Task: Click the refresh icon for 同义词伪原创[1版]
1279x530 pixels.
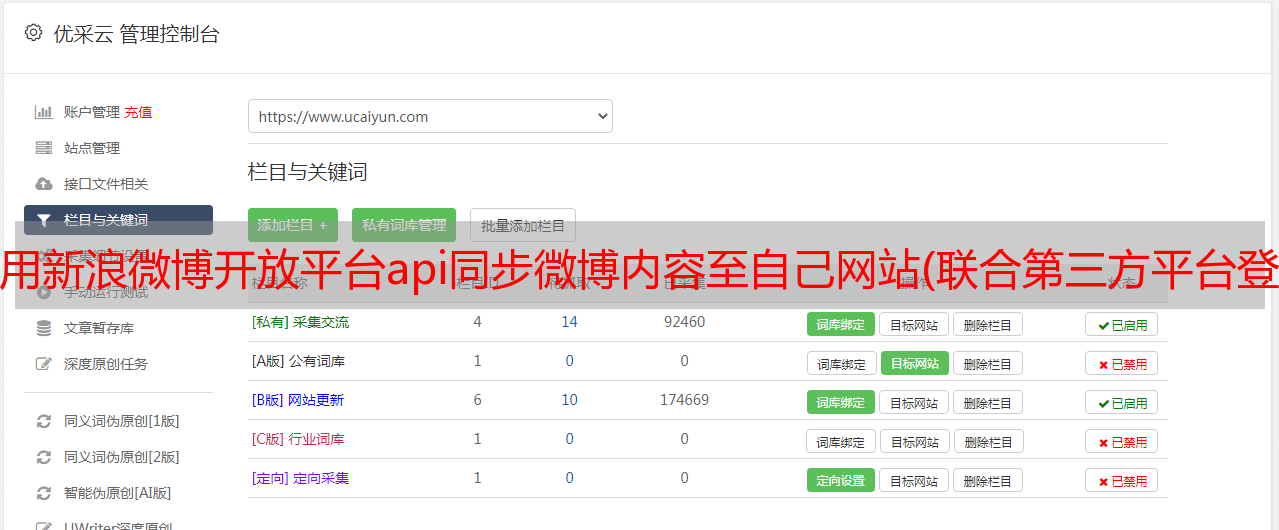Action: click(x=44, y=421)
